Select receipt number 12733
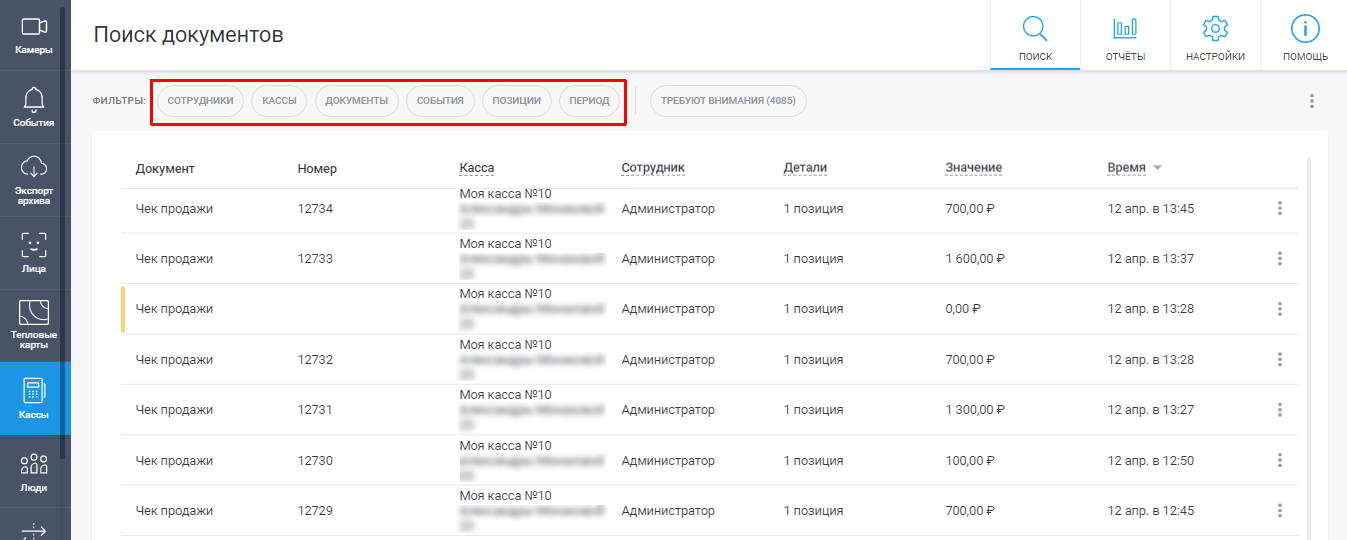This screenshot has width=1347, height=540. click(x=315, y=259)
